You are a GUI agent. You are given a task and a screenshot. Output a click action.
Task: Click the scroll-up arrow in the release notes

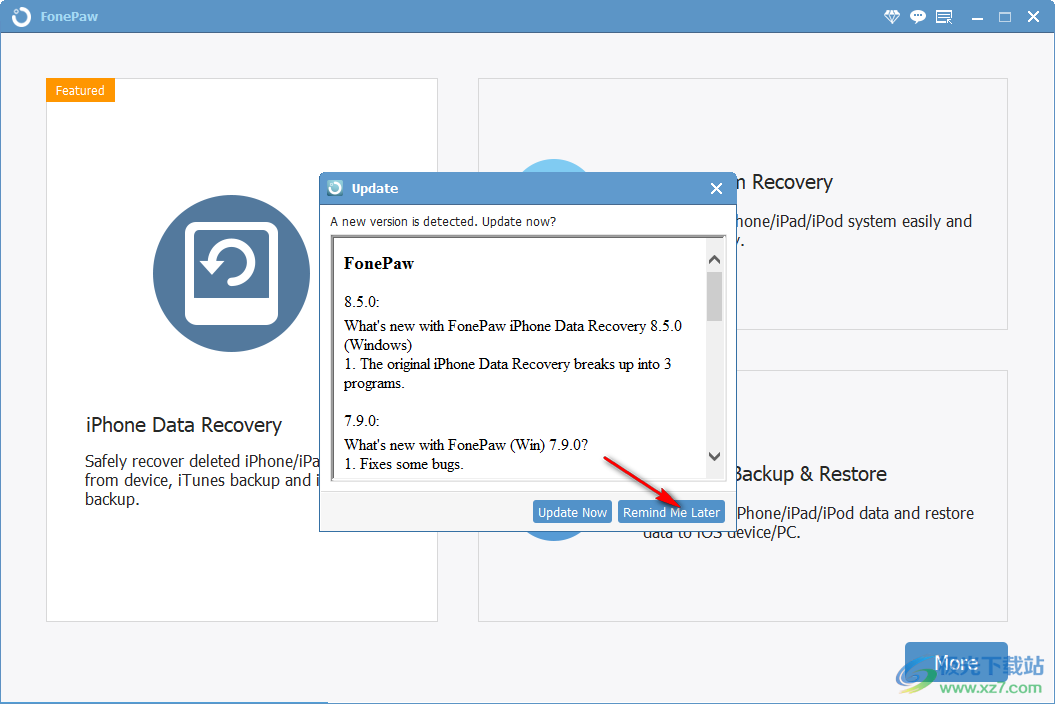pyautogui.click(x=714, y=258)
